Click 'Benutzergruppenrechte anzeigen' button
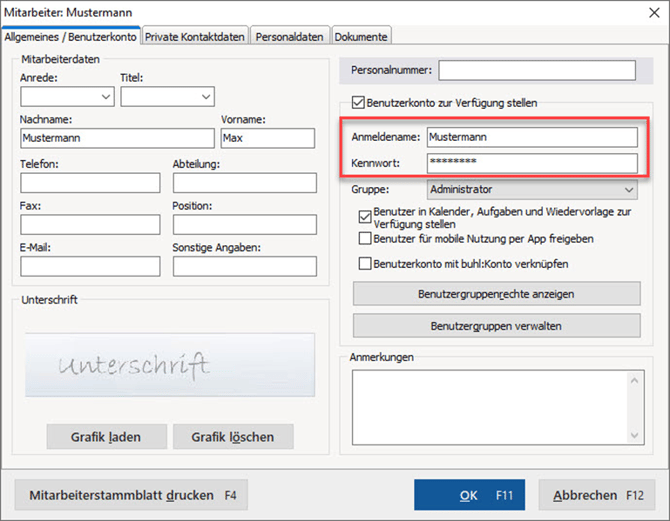Screen dimensions: 670x521 click(496, 294)
